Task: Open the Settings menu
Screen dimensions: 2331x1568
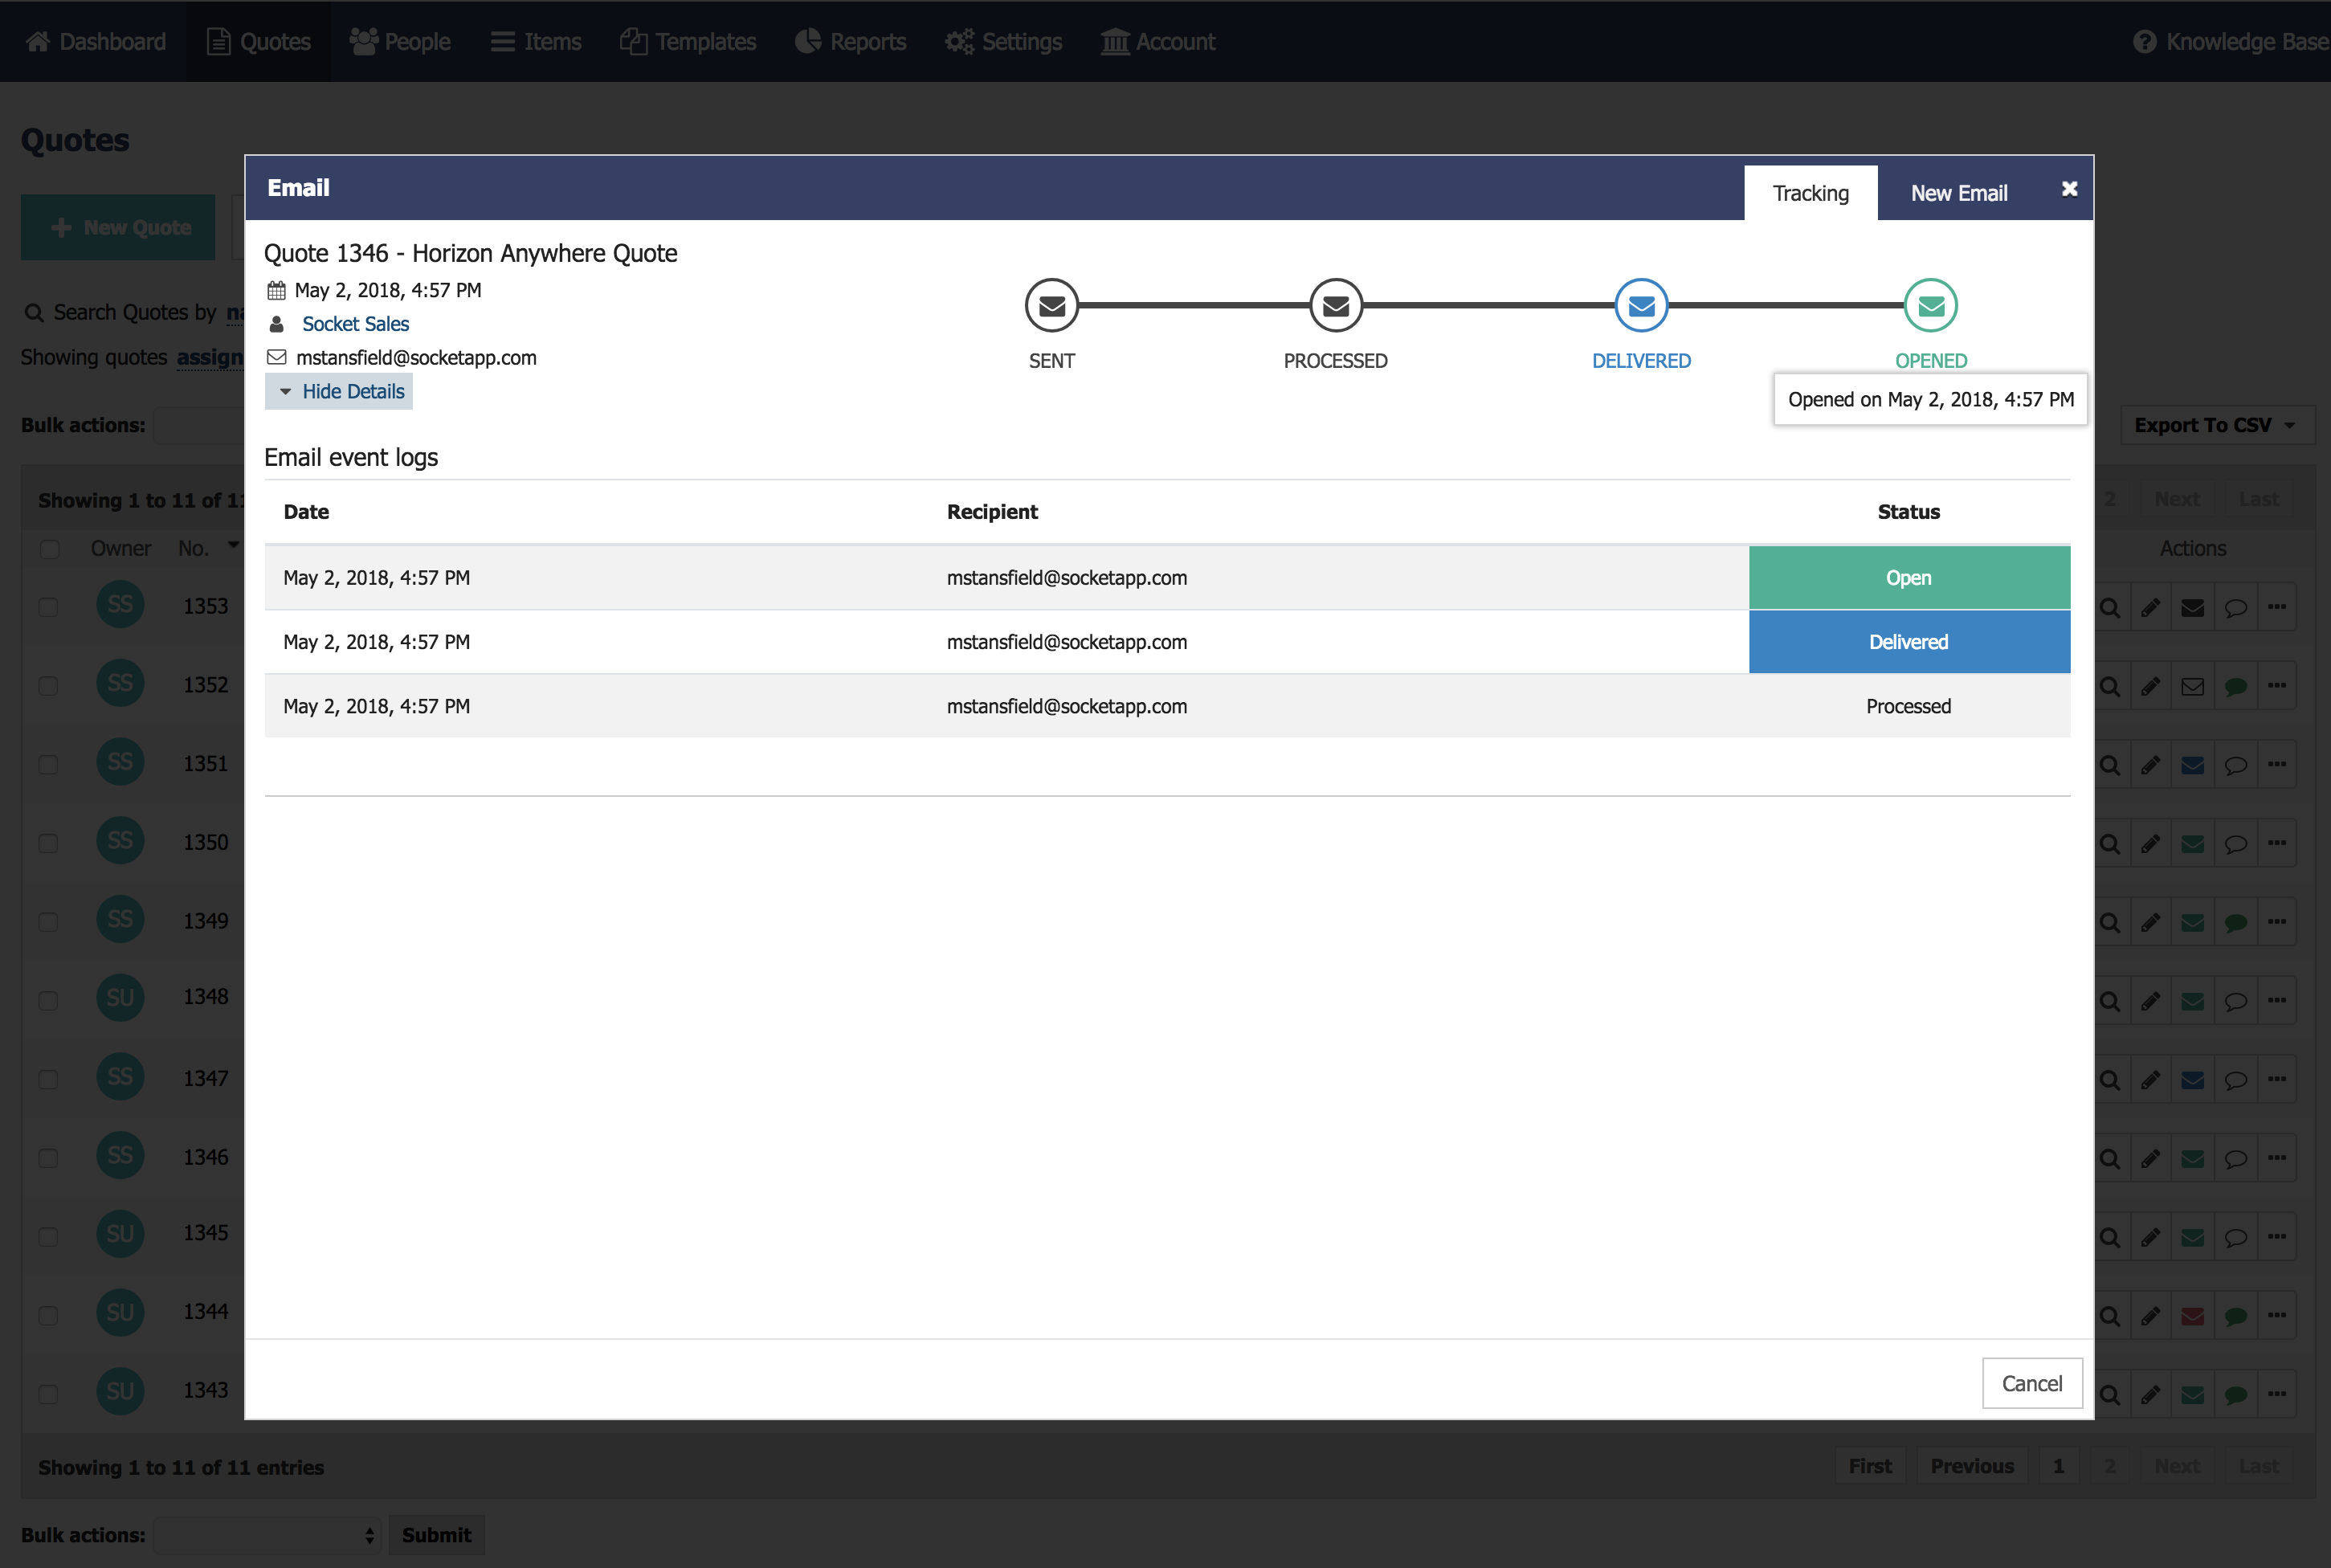Action: pyautogui.click(x=1003, y=42)
